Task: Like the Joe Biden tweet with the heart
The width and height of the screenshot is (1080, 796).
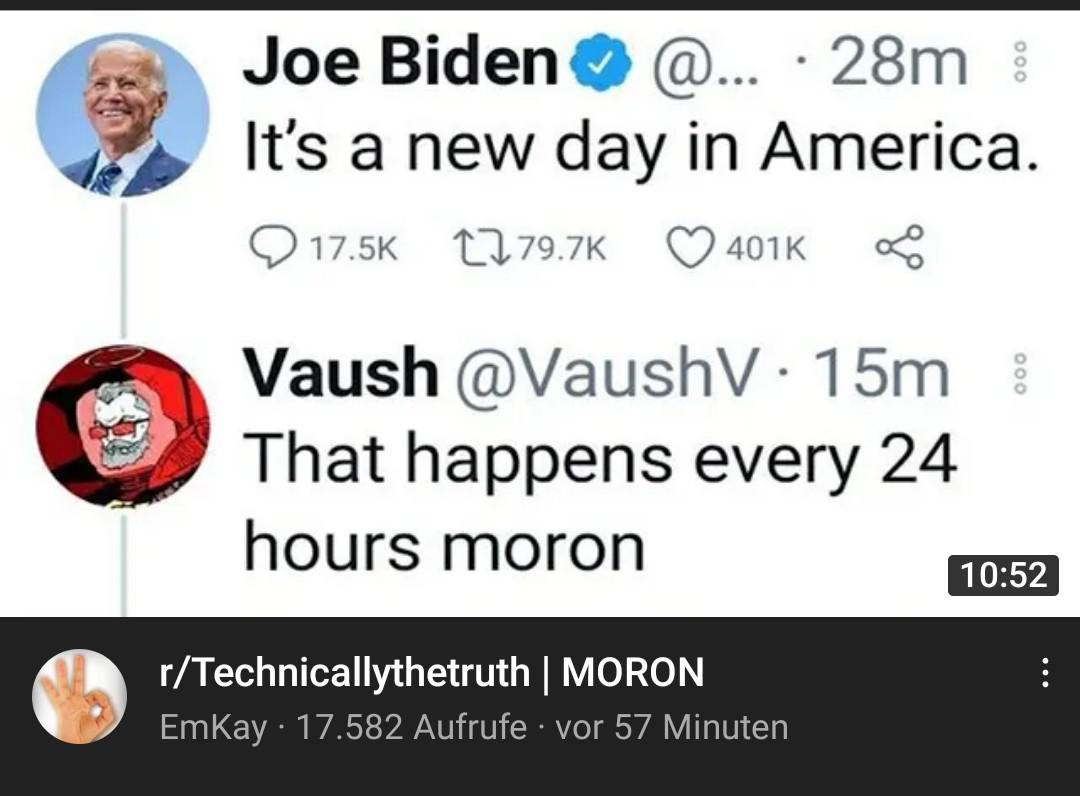Action: click(x=688, y=248)
